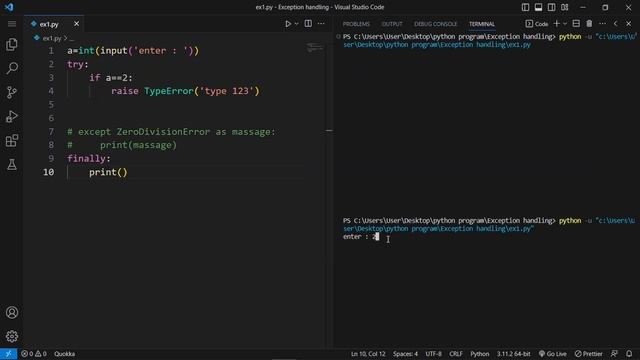This screenshot has height=360, width=640.
Task: Move panel with left chevron
Action: [x=616, y=24]
